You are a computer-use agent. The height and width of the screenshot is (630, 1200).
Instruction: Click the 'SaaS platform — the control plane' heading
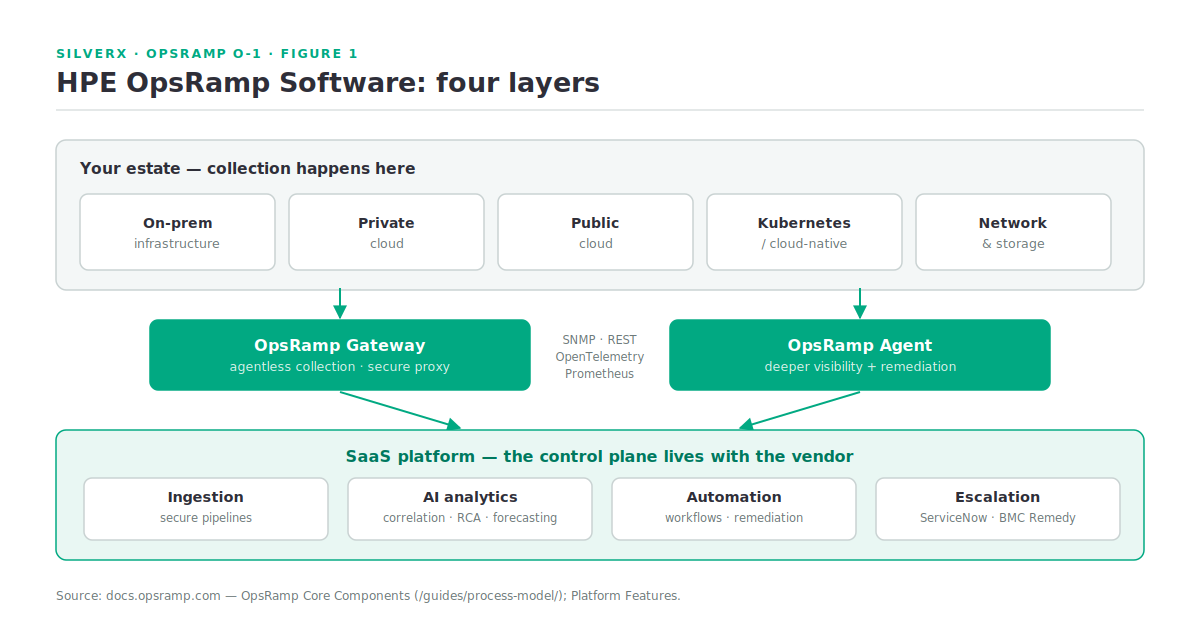click(x=600, y=456)
